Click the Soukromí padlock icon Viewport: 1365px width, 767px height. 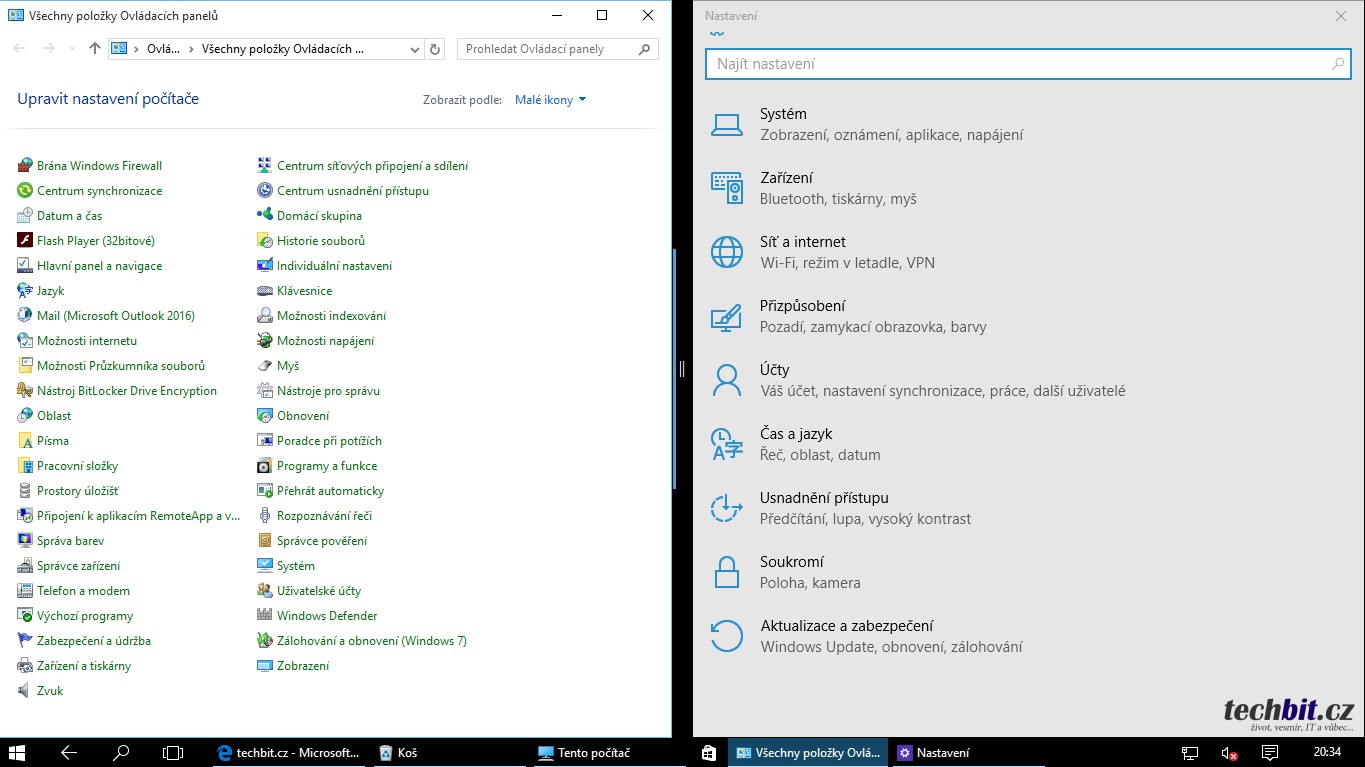pos(727,572)
